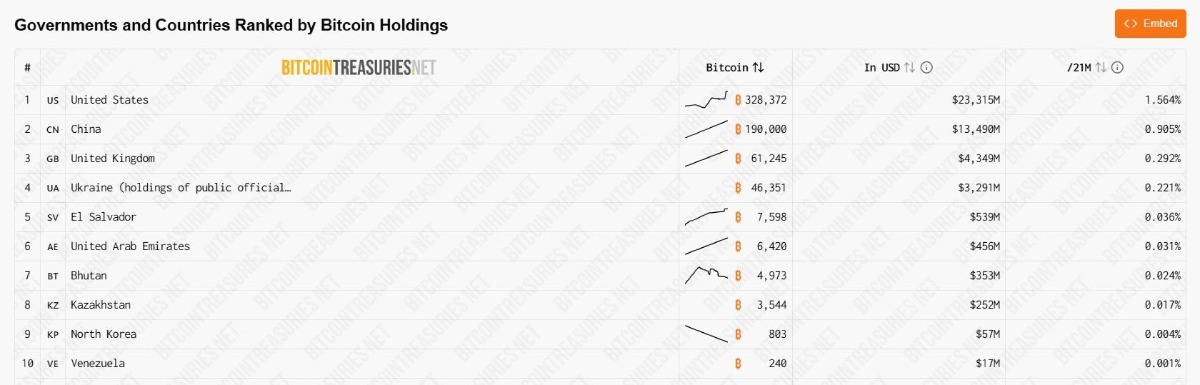
Task: Click the Bitcoin column header
Action: tap(727, 68)
